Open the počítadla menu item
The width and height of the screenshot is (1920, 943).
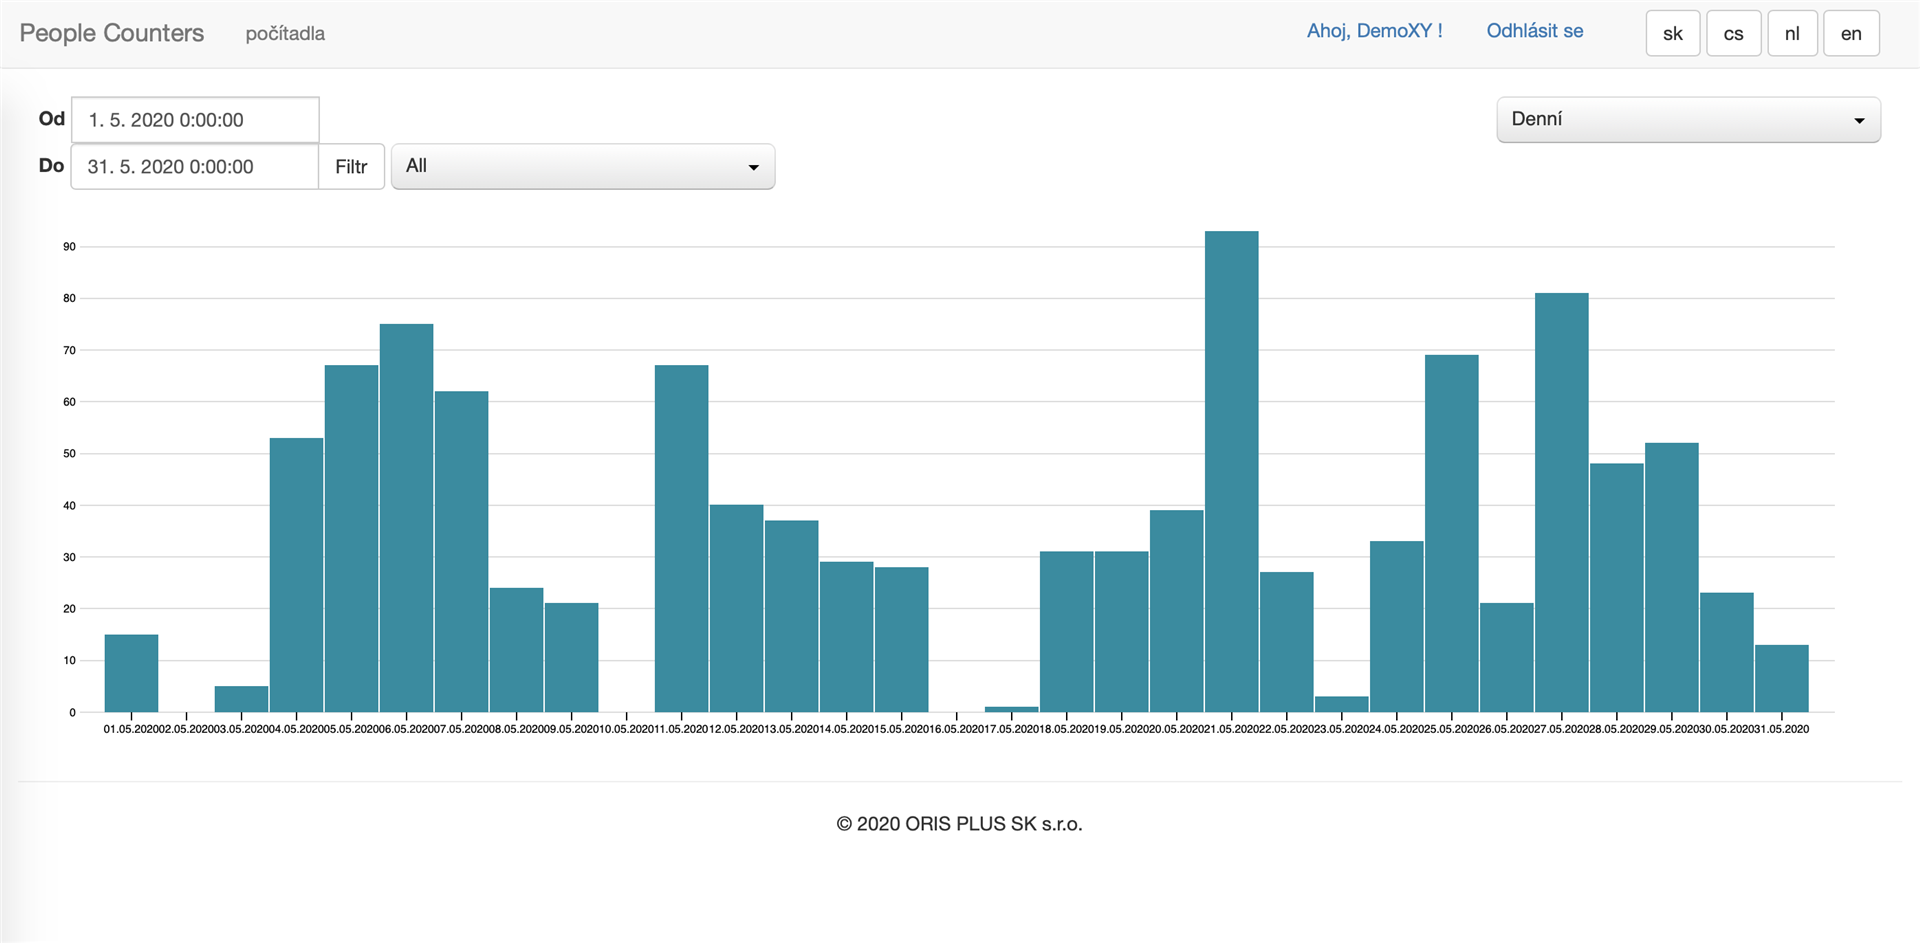(285, 33)
